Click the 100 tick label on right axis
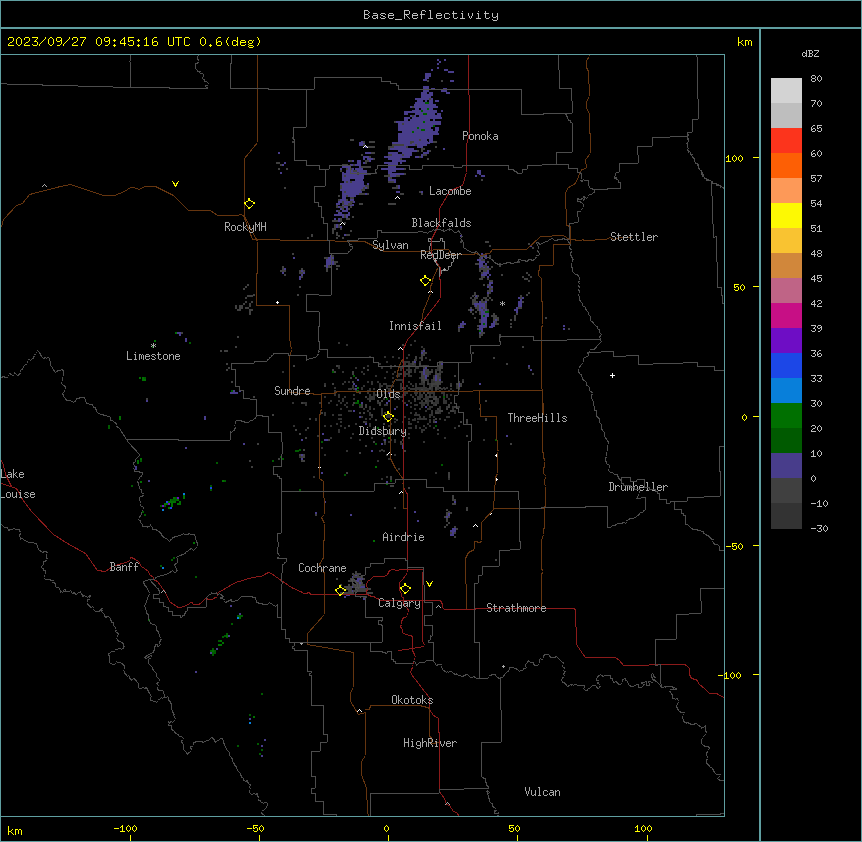This screenshot has height=842, width=862. (x=734, y=159)
